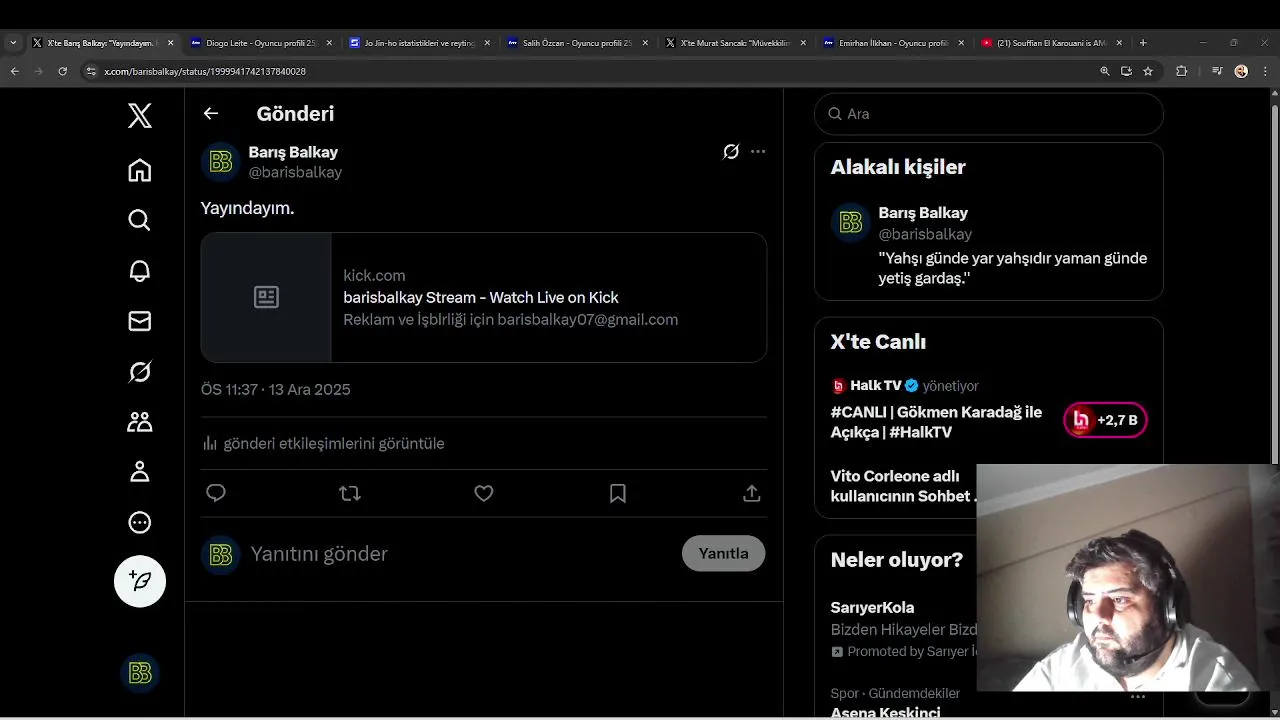Open the Vito Corleone Sohbet space
Screen dimensions: 1280x720
coord(904,486)
